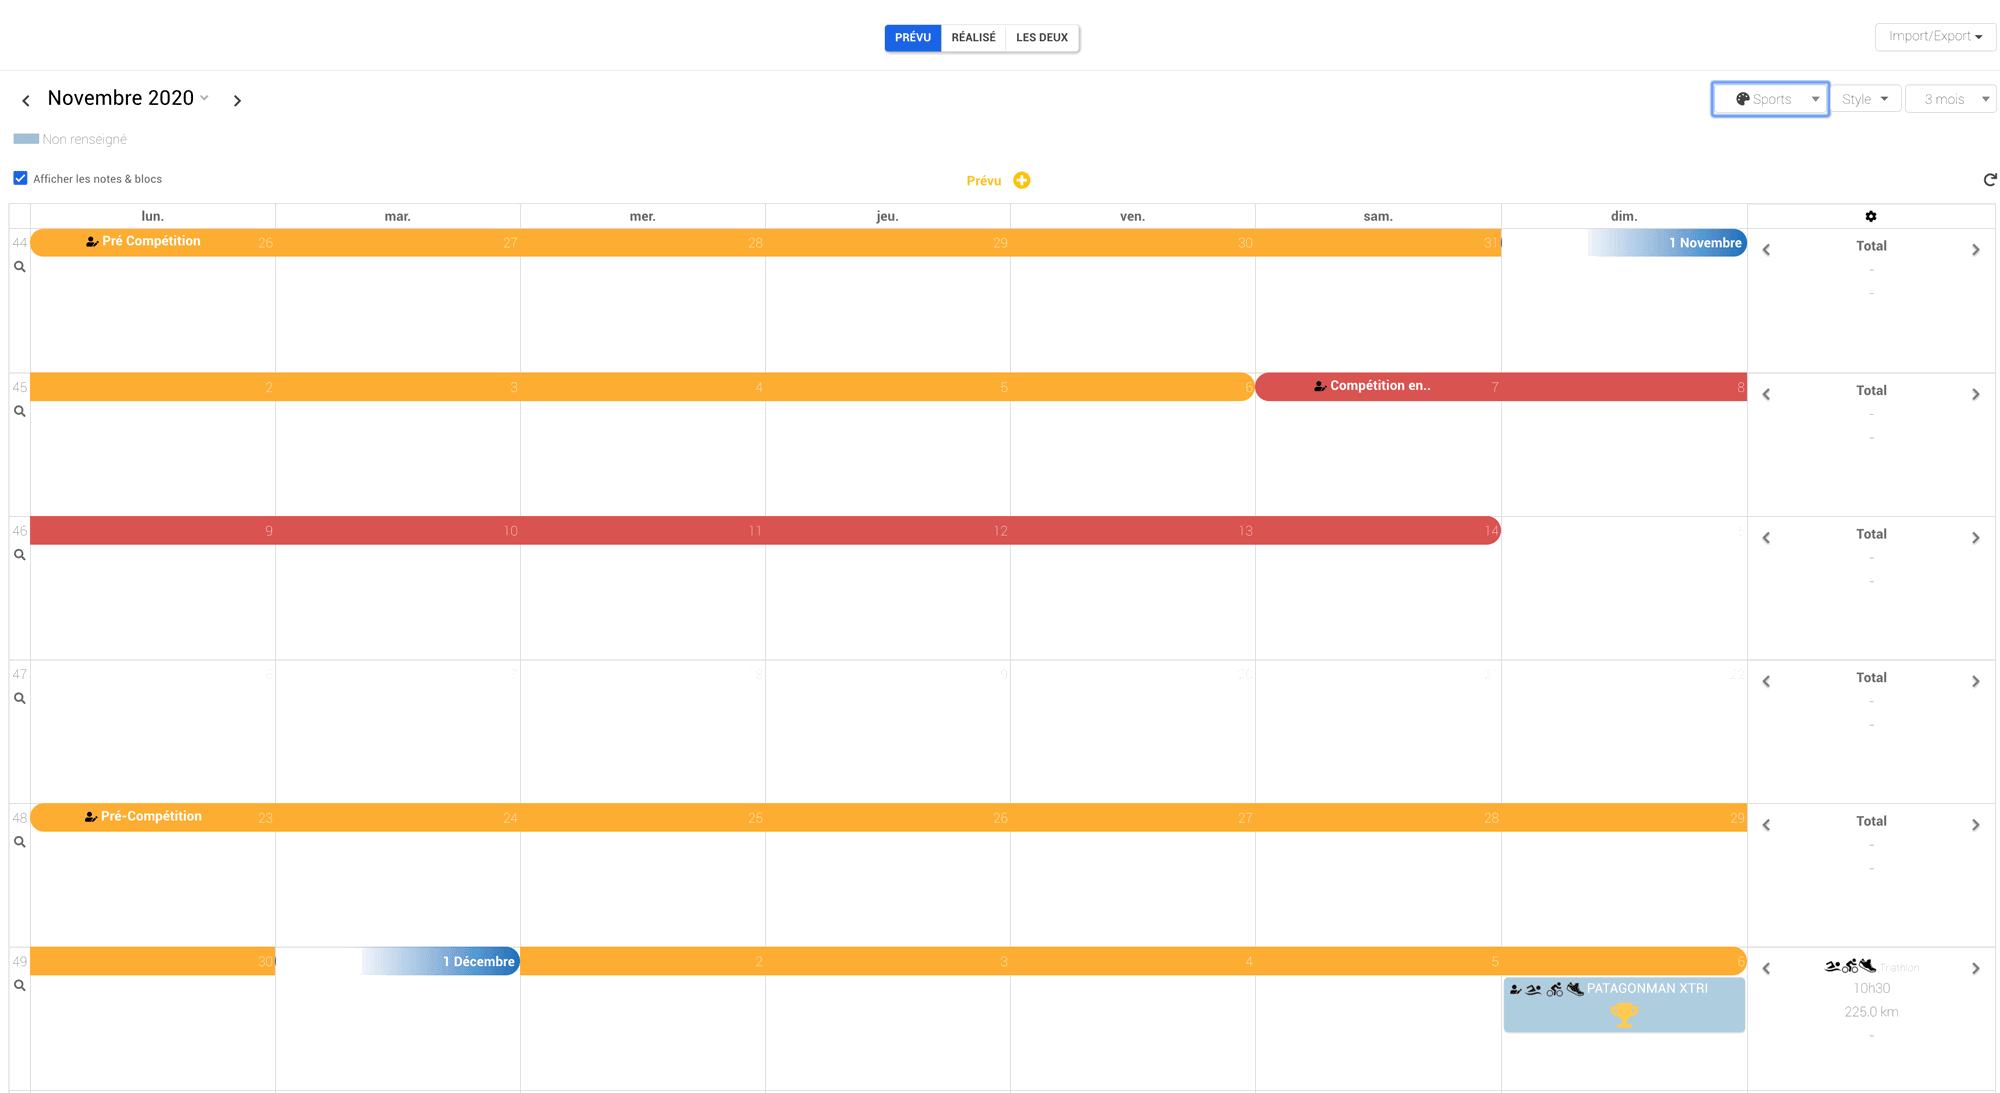Open the Sports dropdown

tap(1770, 99)
